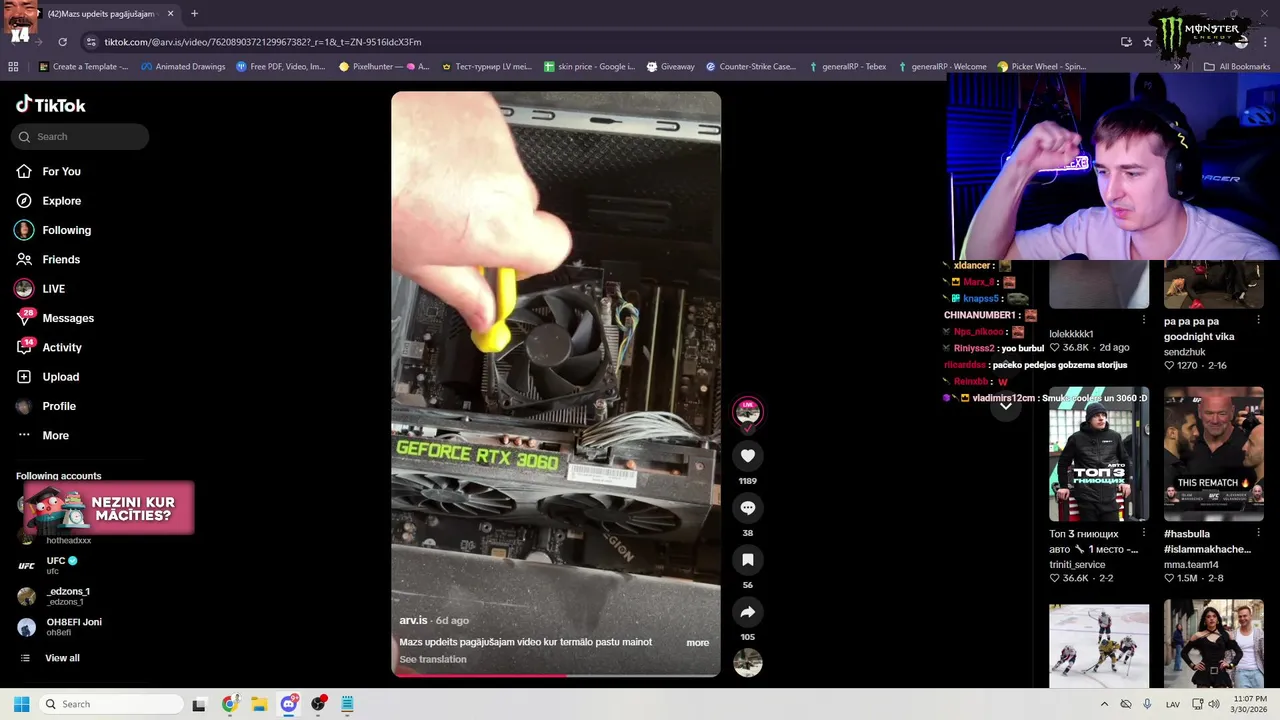1280x720 pixels.
Task: Open options for the #hasbulla video
Action: pyautogui.click(x=1259, y=533)
